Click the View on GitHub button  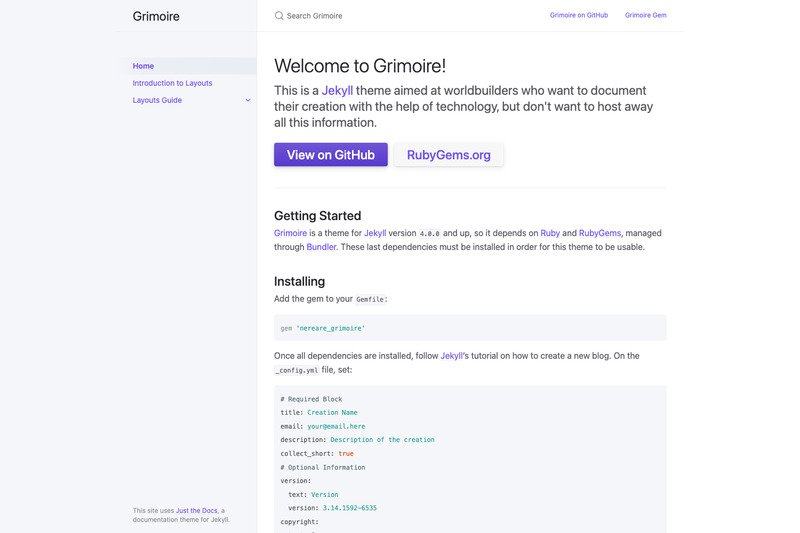coord(331,155)
